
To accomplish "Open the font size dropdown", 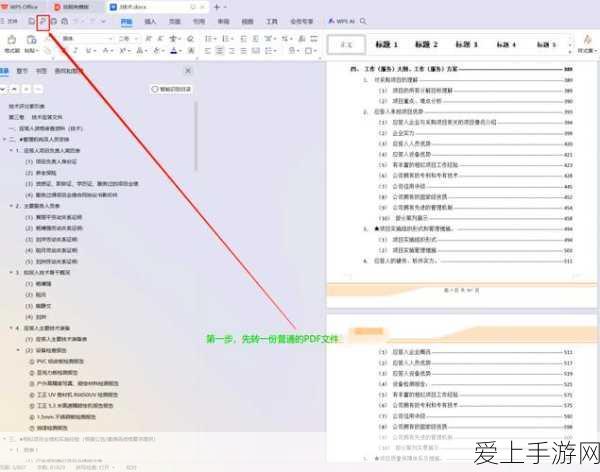I will click(x=136, y=39).
